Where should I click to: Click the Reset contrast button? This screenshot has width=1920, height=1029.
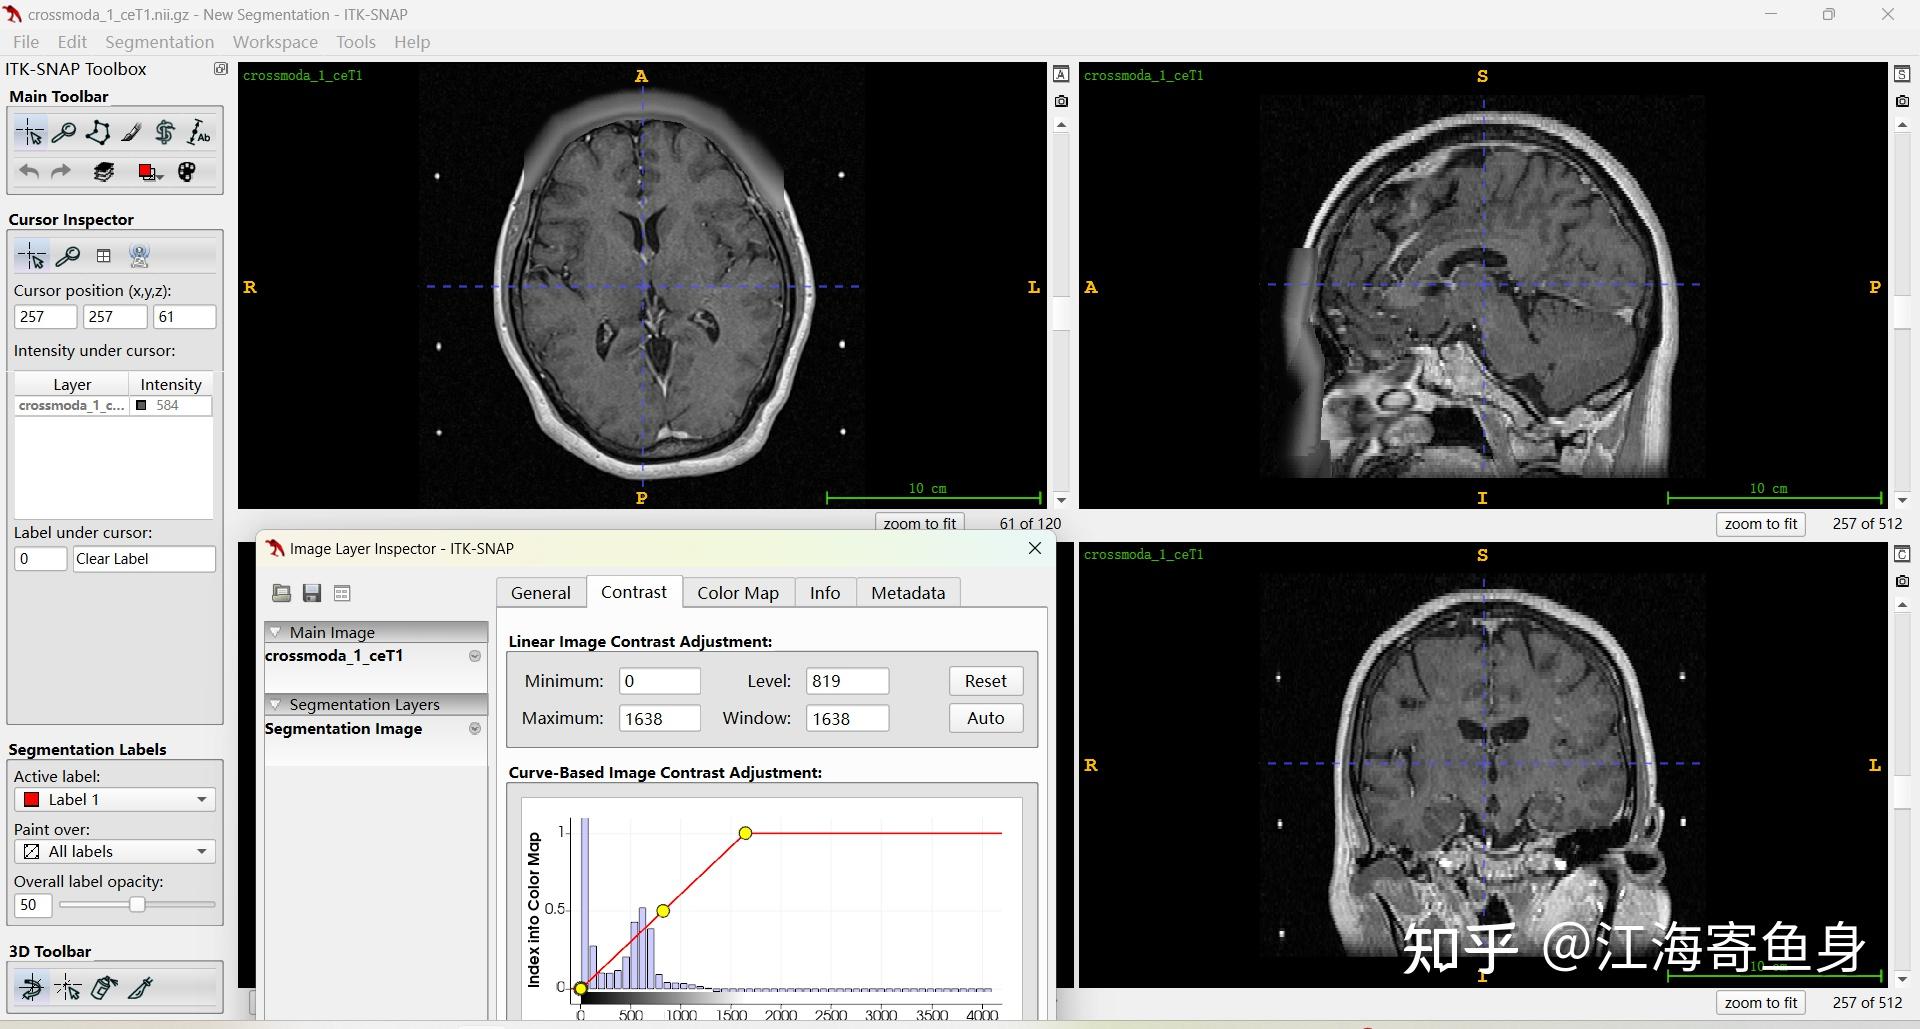point(985,681)
